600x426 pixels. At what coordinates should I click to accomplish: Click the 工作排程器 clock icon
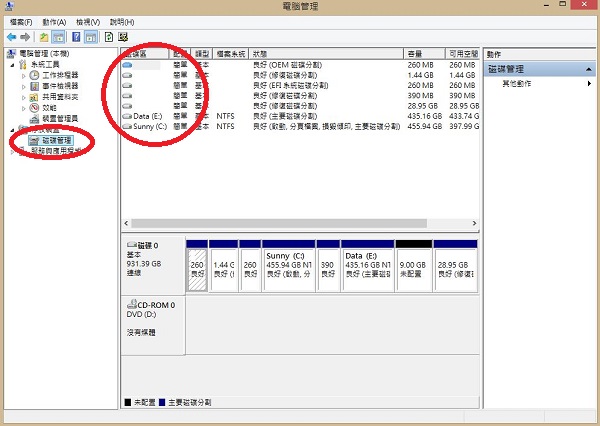pos(34,75)
